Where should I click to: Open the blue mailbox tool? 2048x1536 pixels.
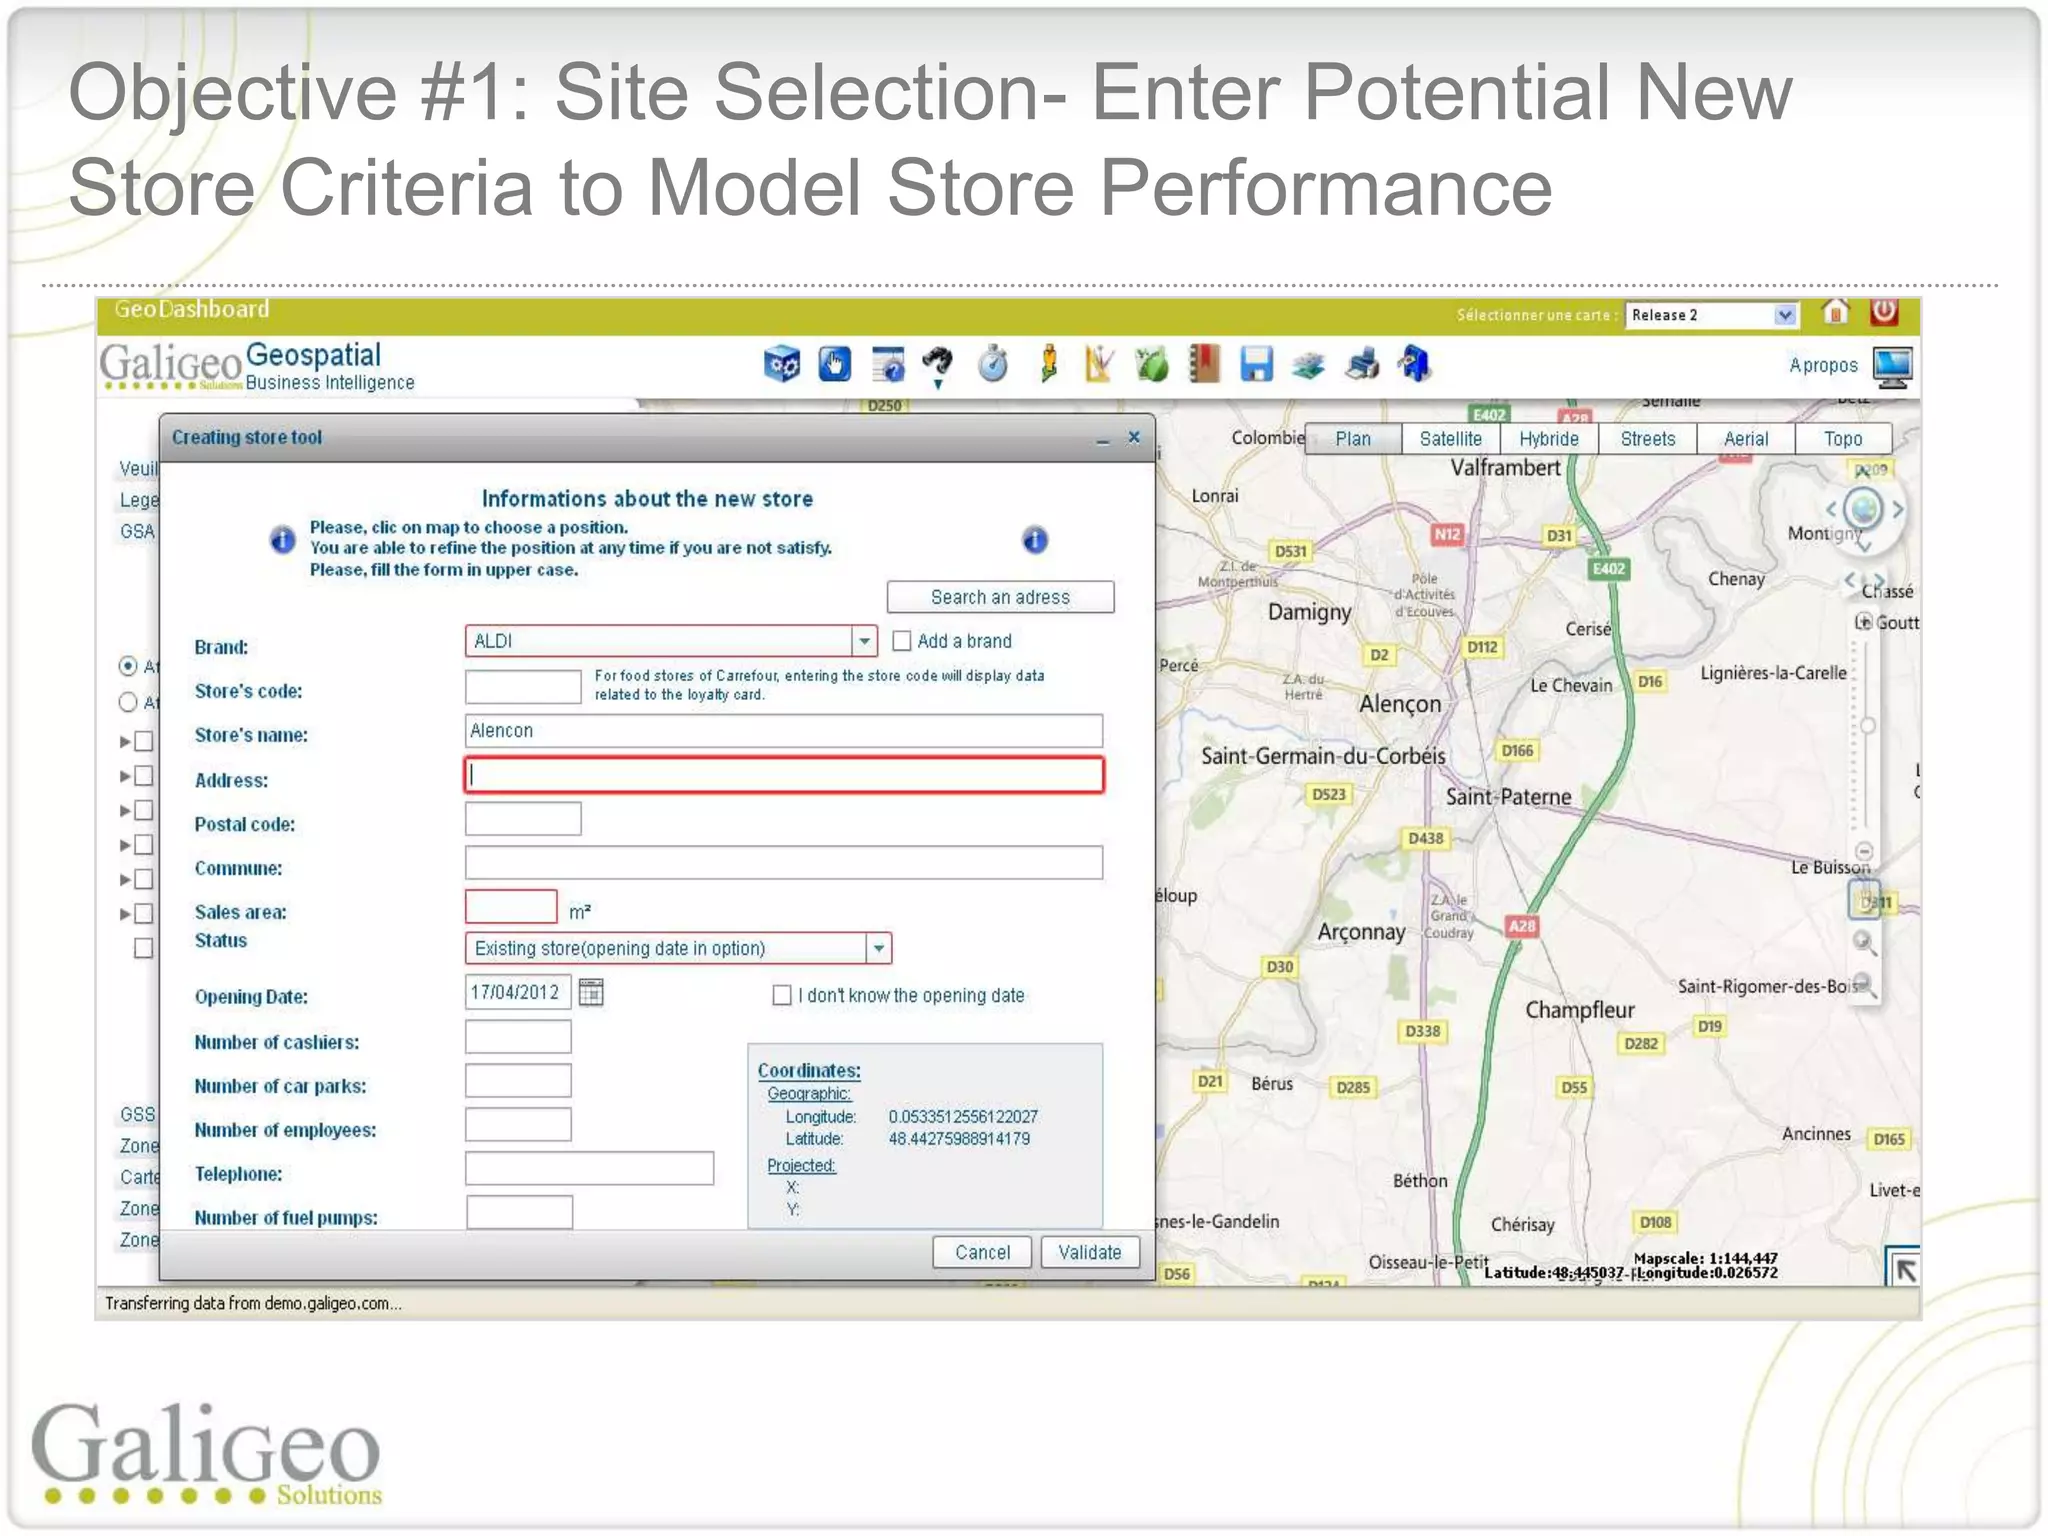pyautogui.click(x=1415, y=364)
